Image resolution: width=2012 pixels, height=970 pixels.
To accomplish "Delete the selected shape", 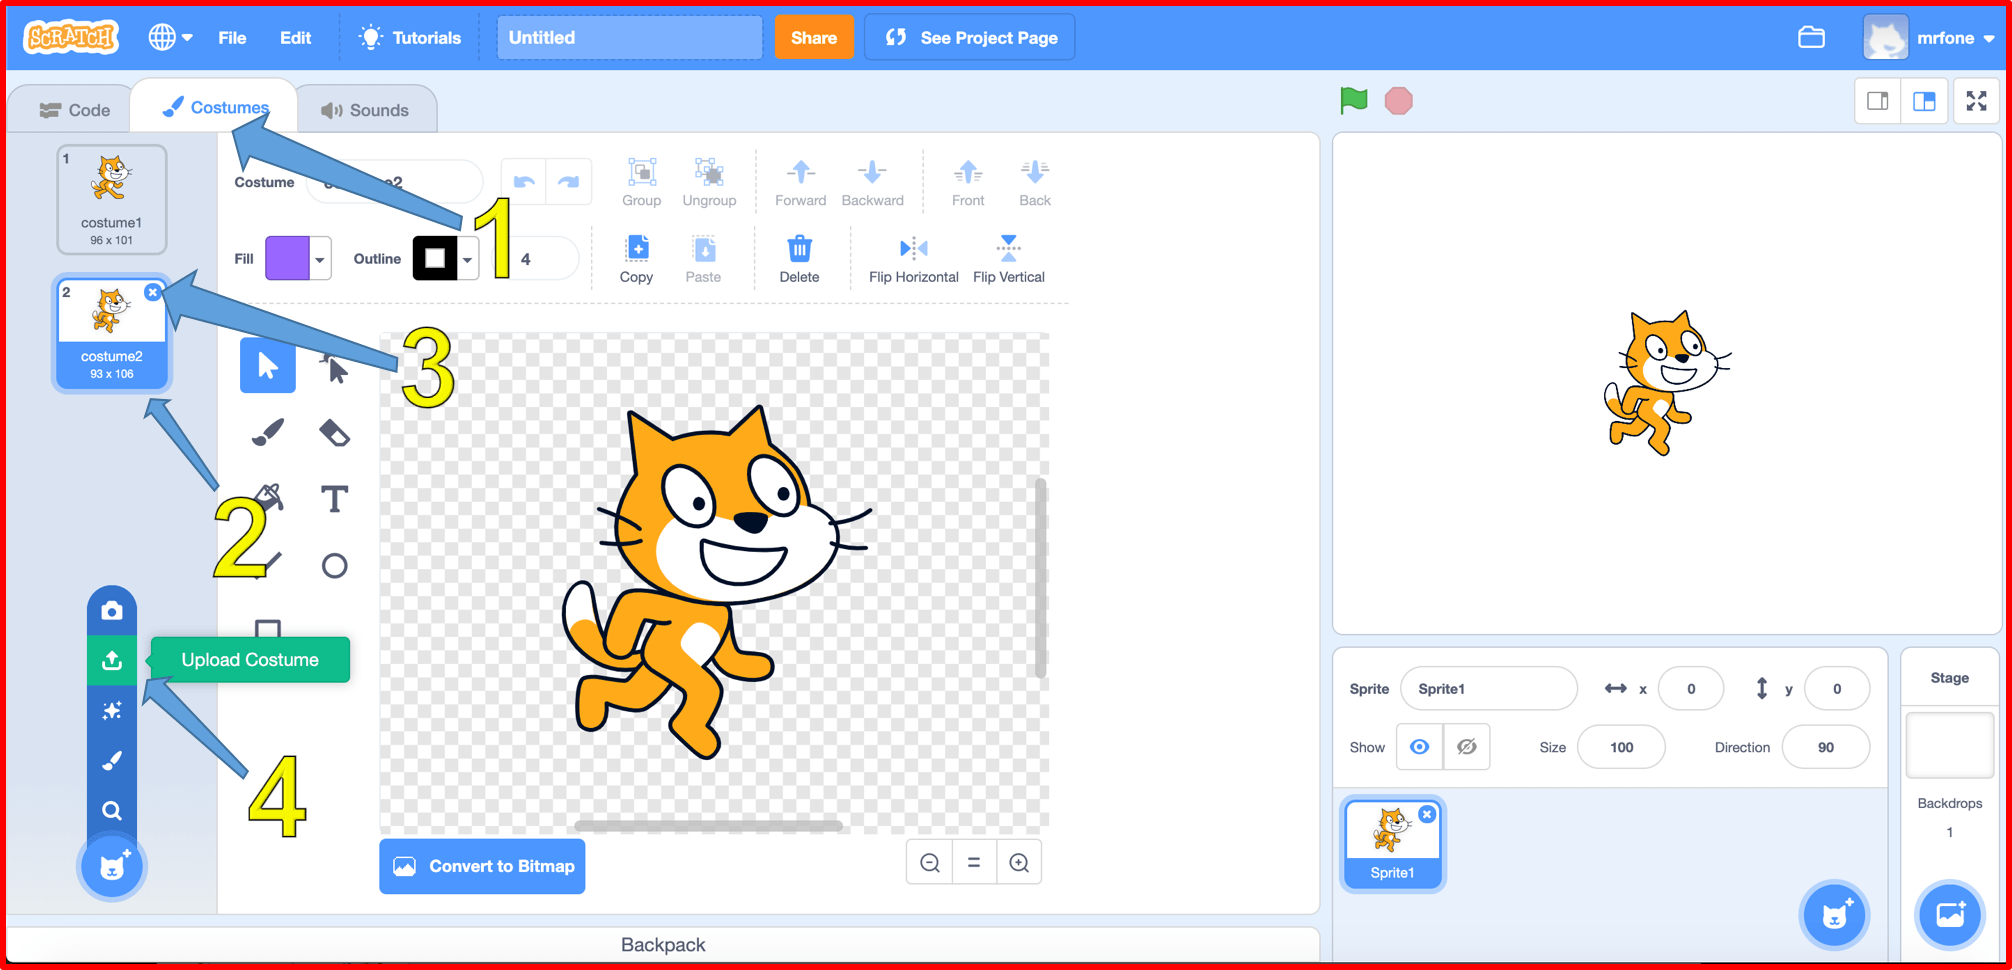I will 799,259.
